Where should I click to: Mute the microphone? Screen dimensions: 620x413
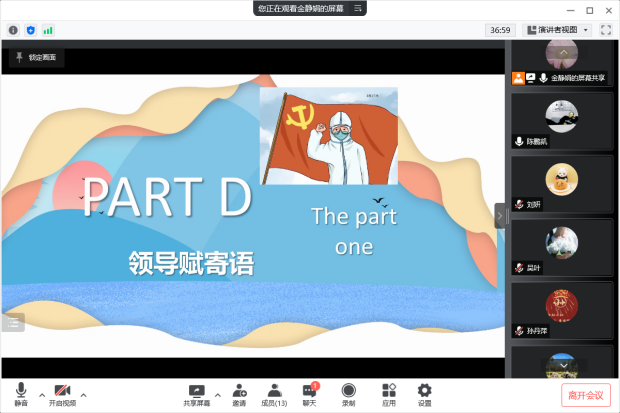point(21,394)
